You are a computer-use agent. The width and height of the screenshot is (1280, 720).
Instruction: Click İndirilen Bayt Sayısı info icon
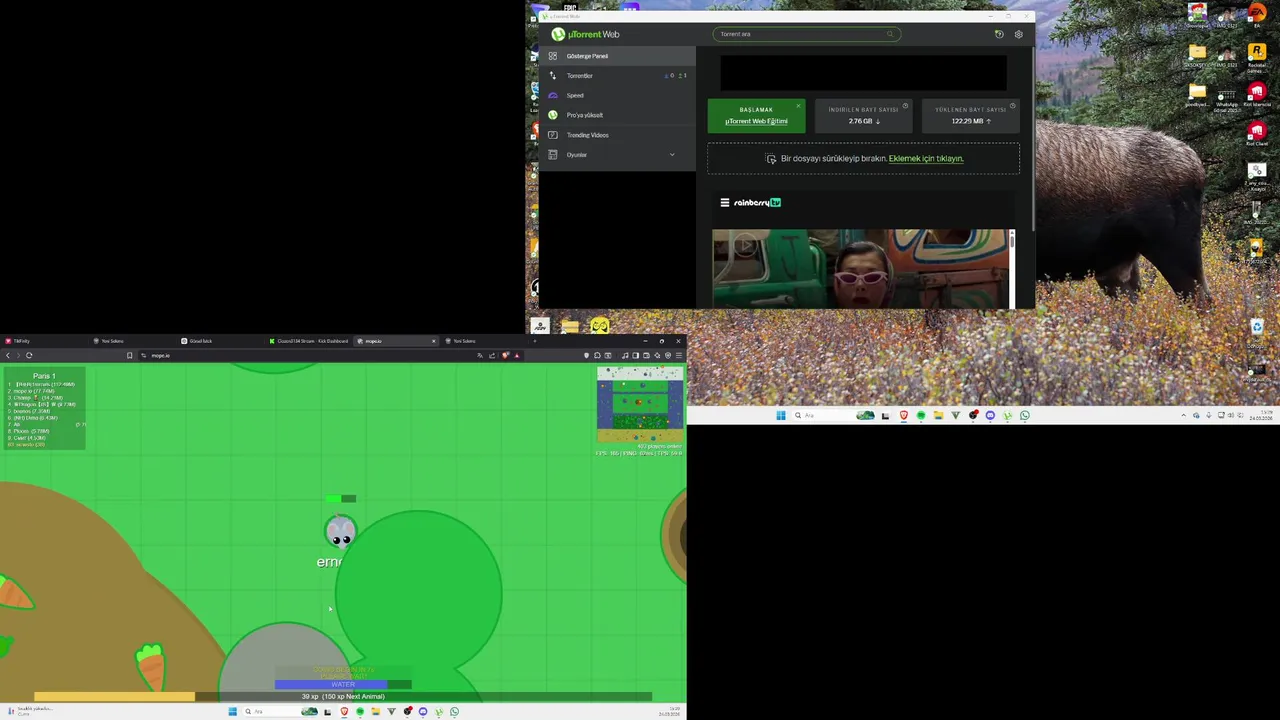coord(905,105)
